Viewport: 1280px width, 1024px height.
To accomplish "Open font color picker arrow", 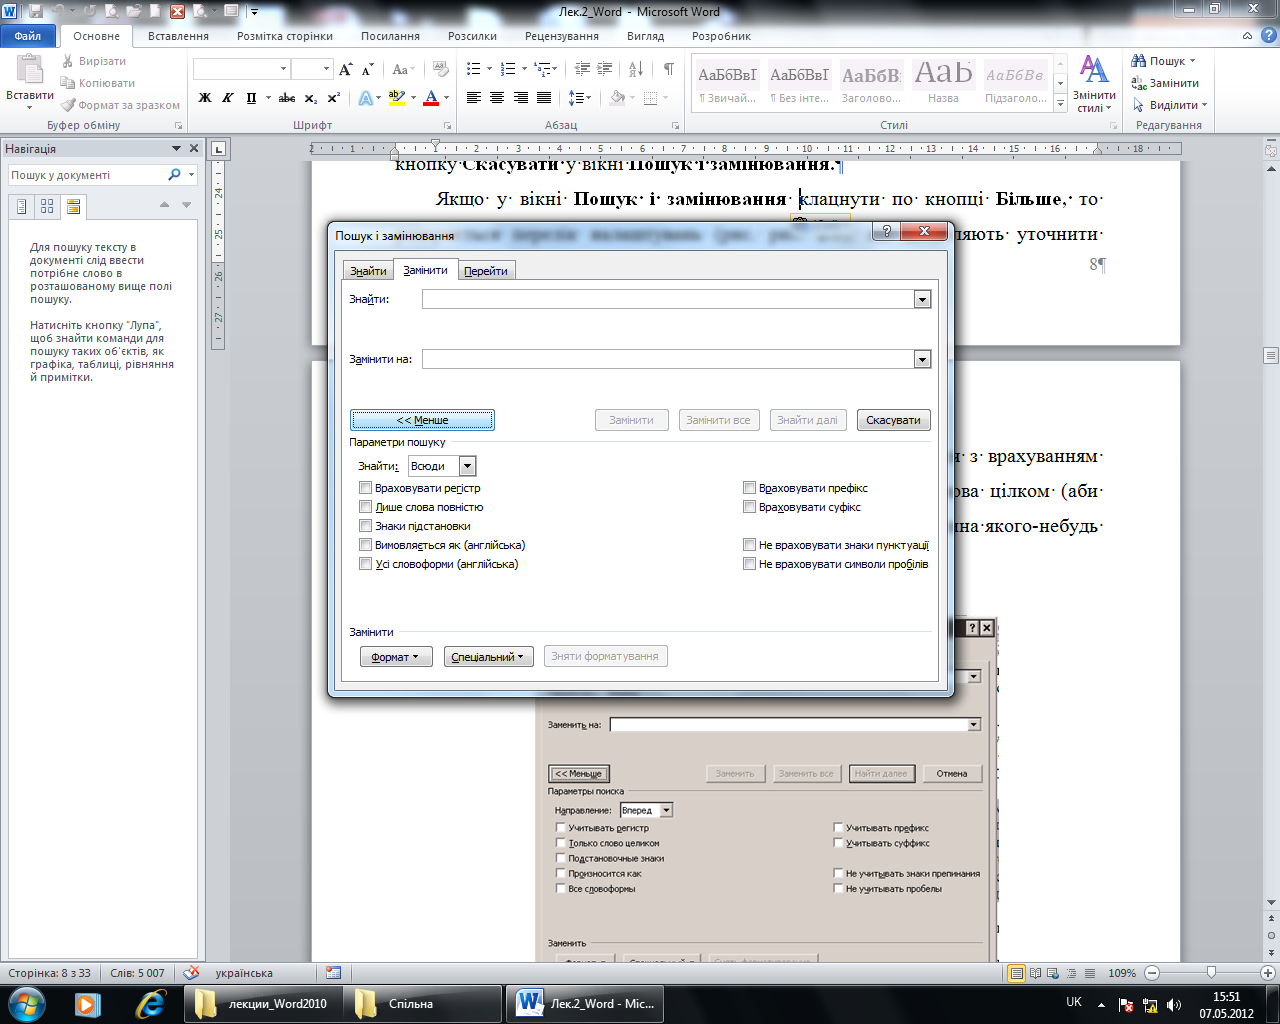I will [x=446, y=98].
